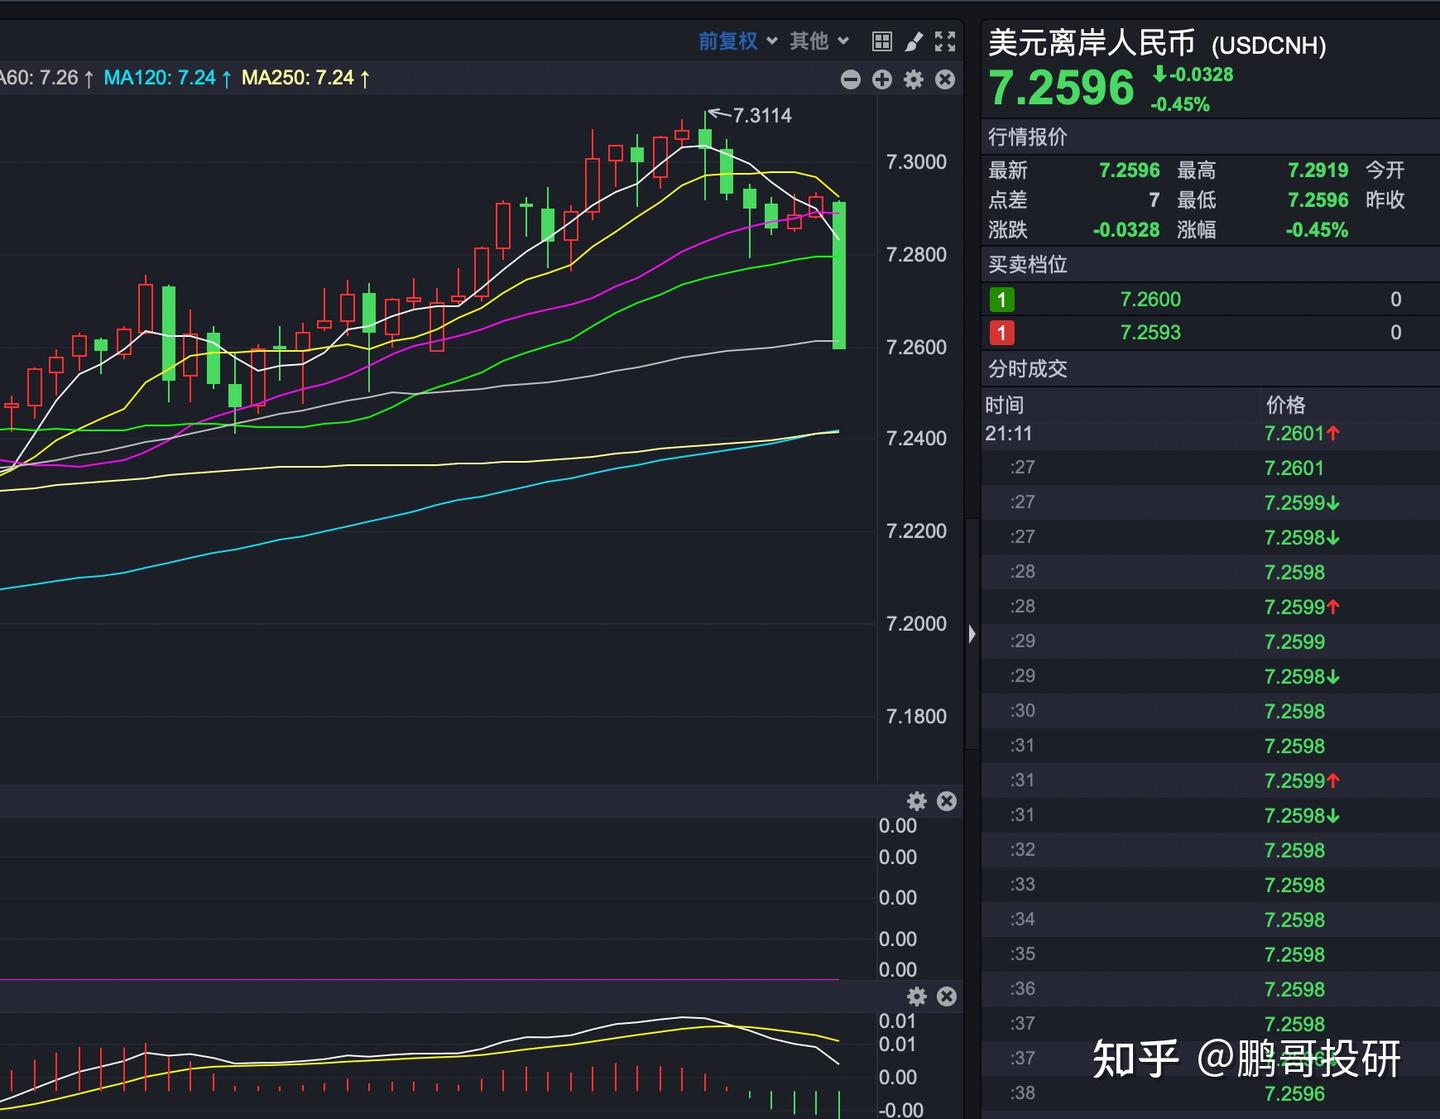Click the 涨跌 value -0.0328

pos(1126,230)
